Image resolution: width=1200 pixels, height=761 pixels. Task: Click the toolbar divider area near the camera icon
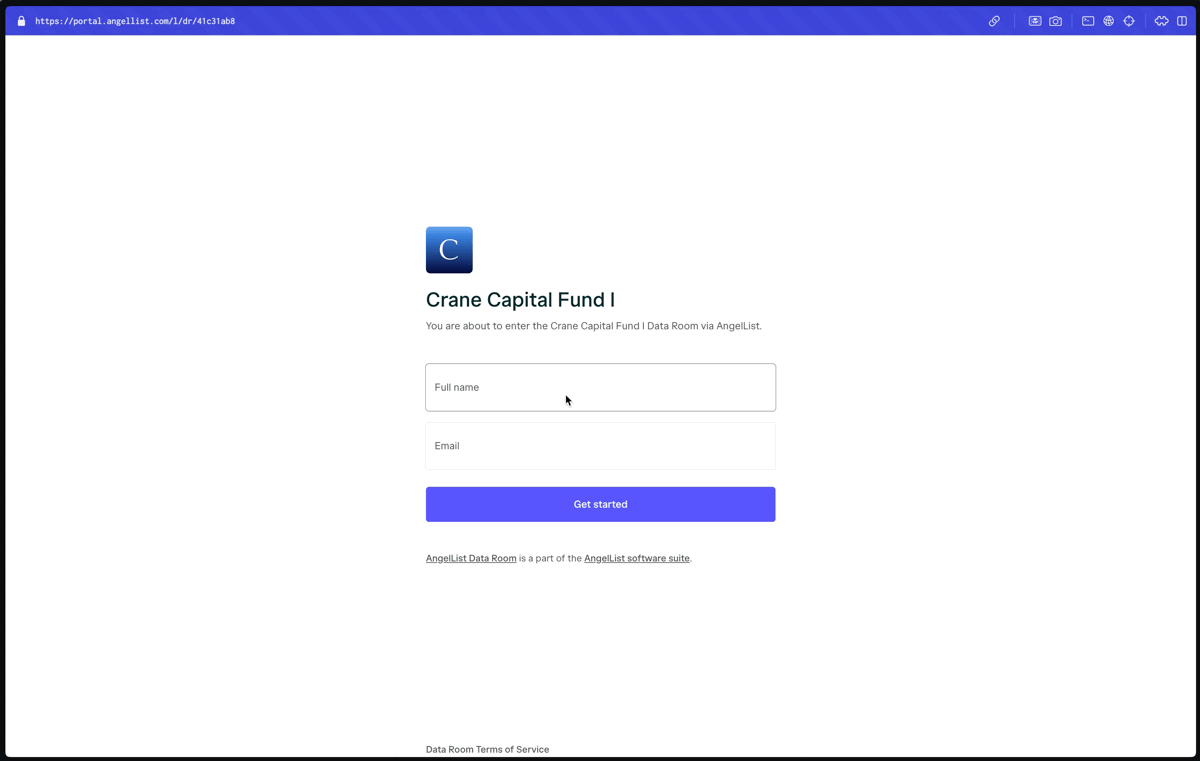point(1071,20)
